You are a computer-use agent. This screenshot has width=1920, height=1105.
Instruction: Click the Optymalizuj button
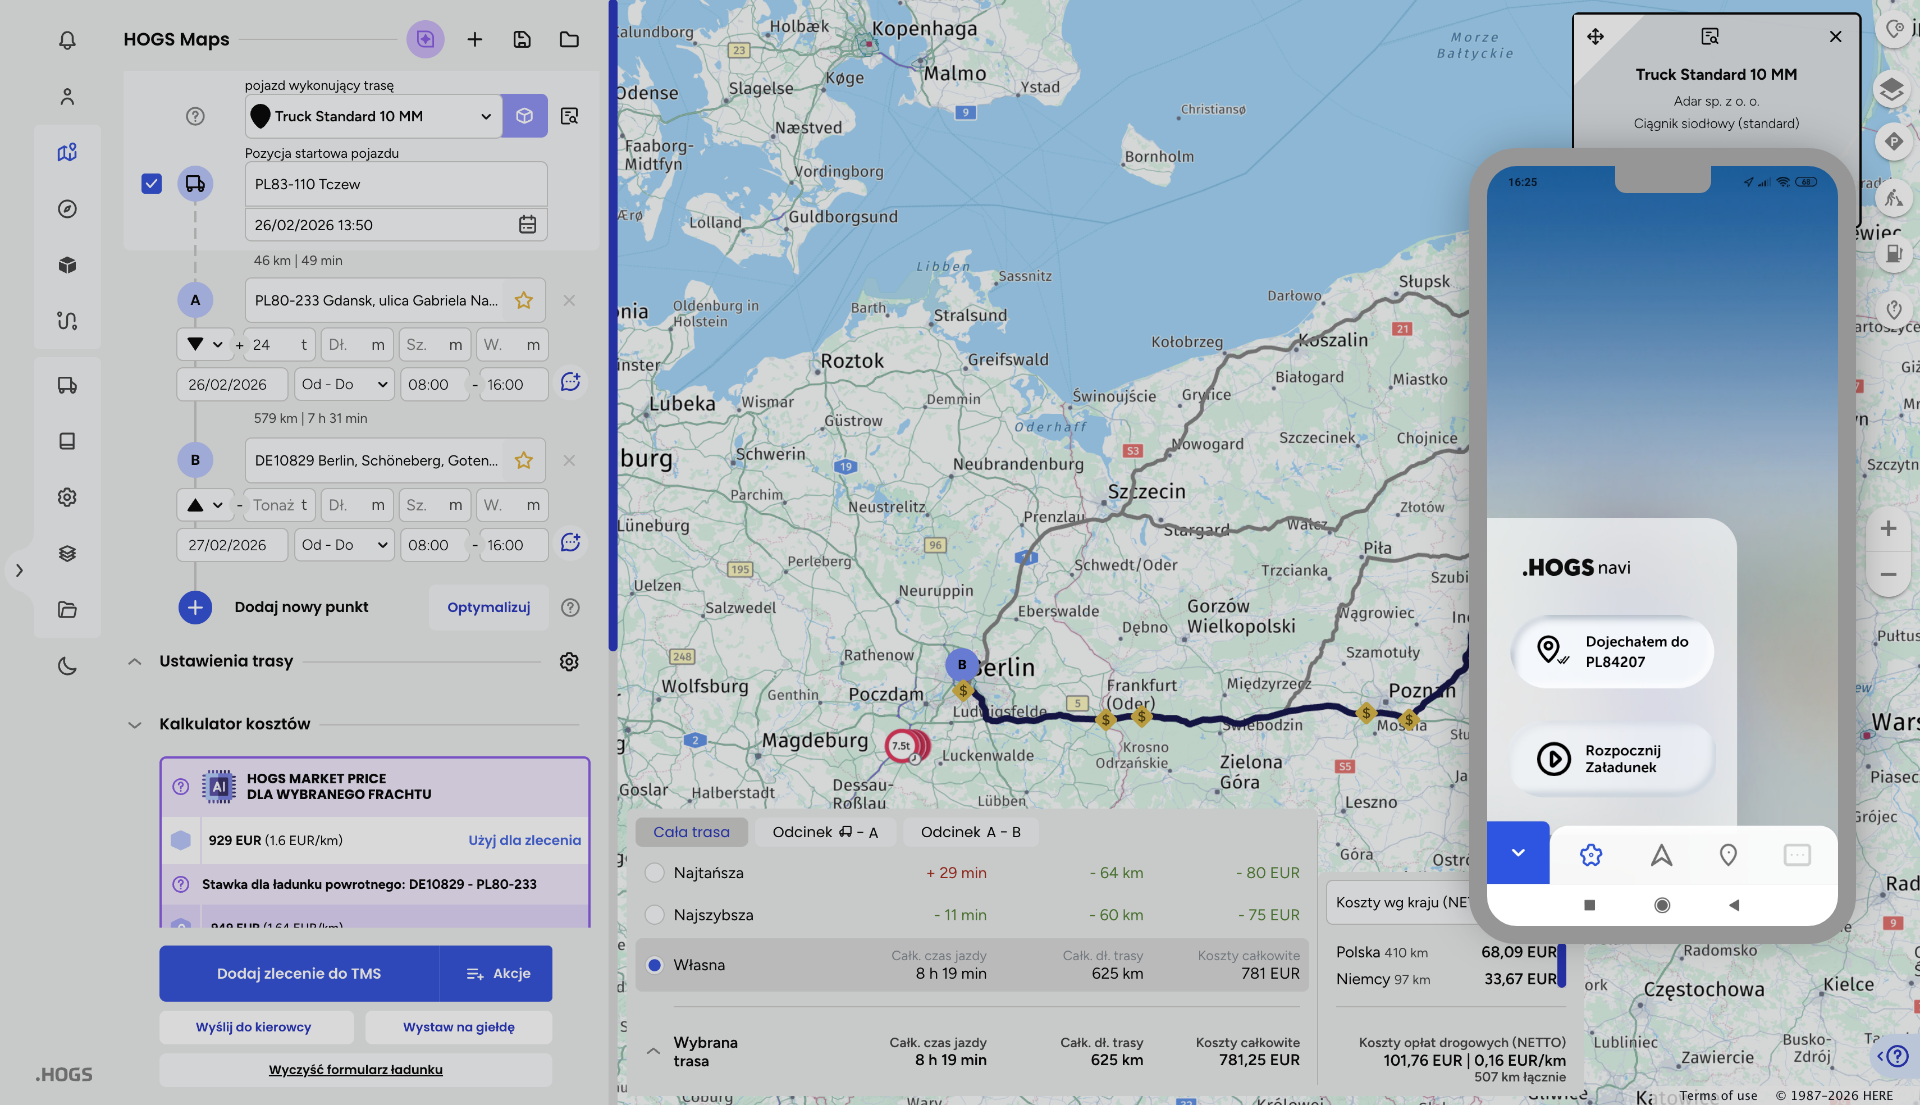(488, 608)
